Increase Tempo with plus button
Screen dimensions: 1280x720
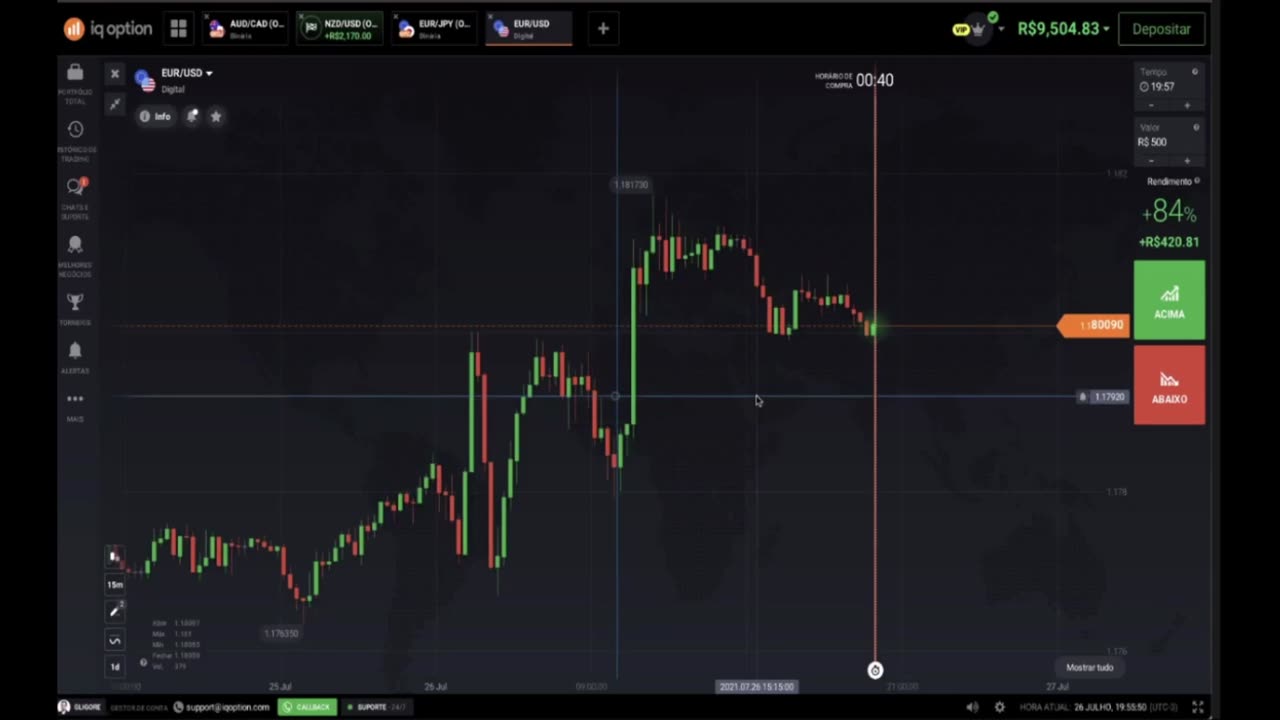pos(1187,105)
